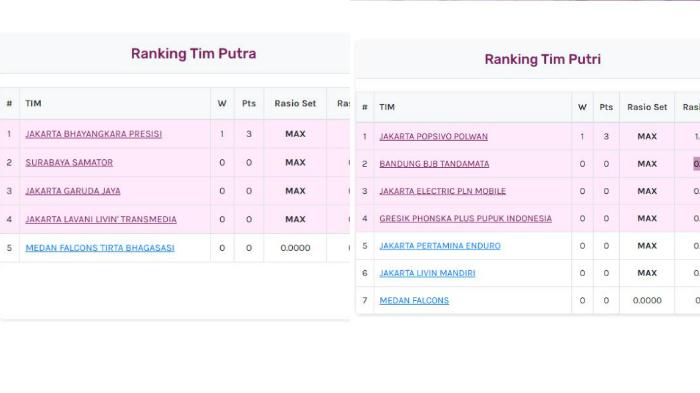Select MAX ratio for Jakarta Livin Mandiri
The height and width of the screenshot is (393, 700).
647,273
